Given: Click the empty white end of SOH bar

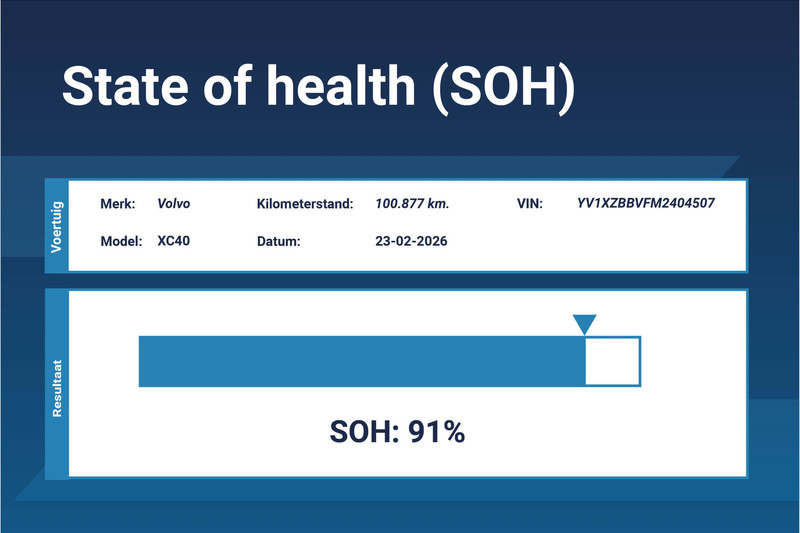Looking at the screenshot, I should coord(612,361).
